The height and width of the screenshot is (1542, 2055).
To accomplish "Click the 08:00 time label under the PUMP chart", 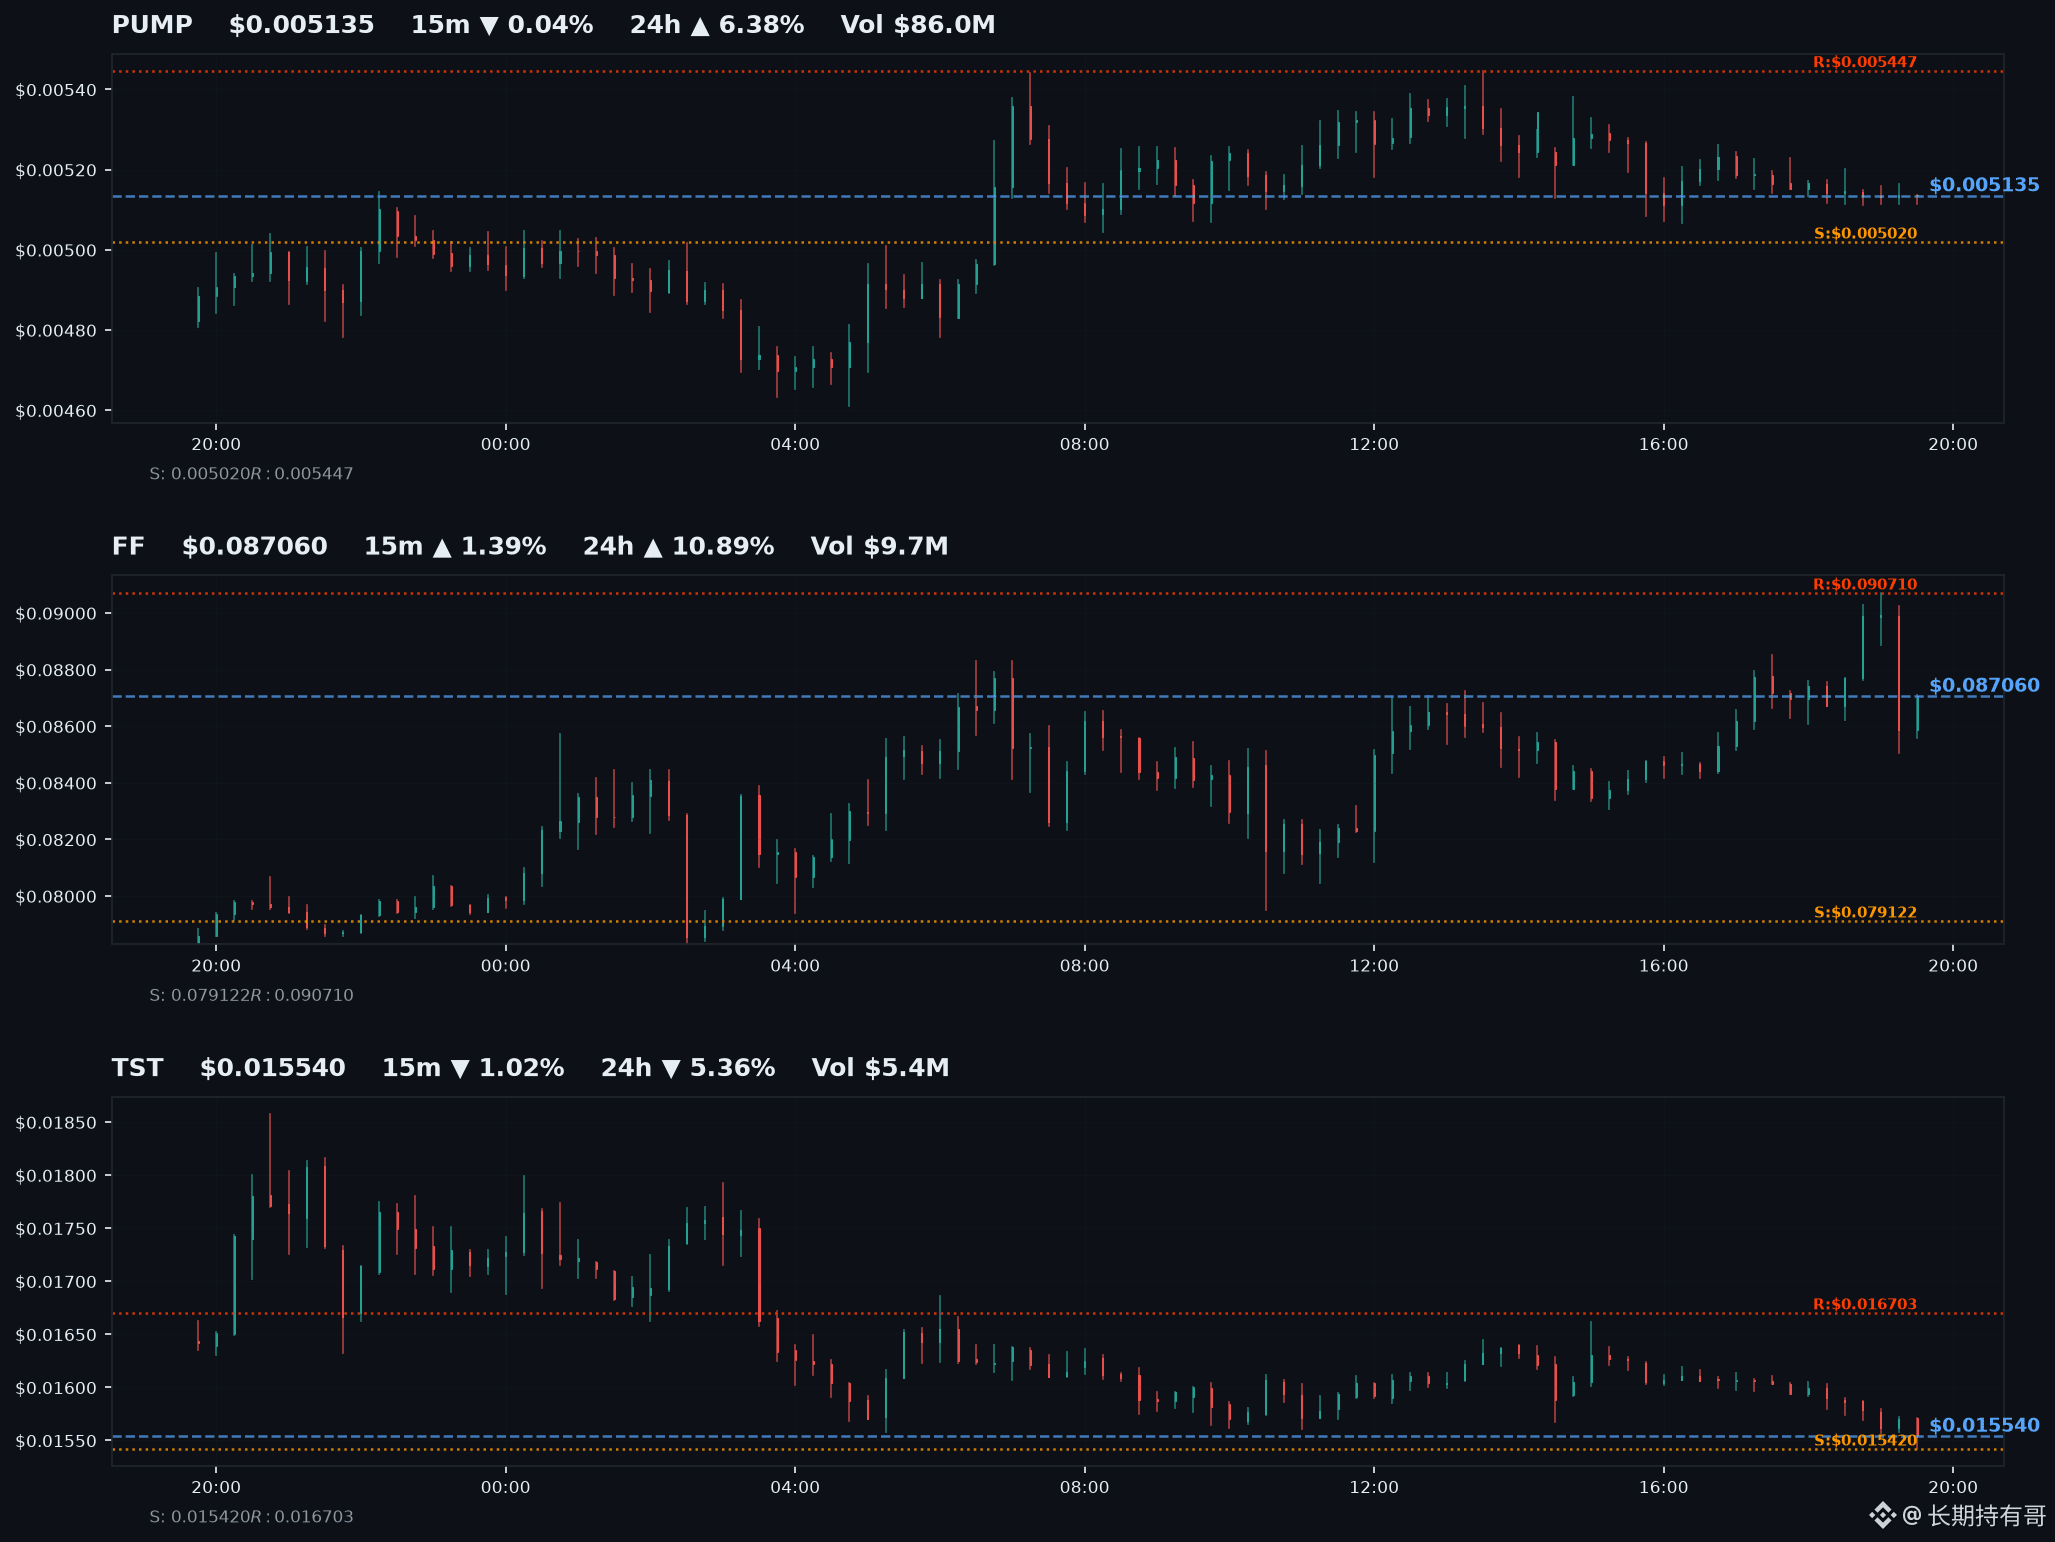I will pos(1085,444).
